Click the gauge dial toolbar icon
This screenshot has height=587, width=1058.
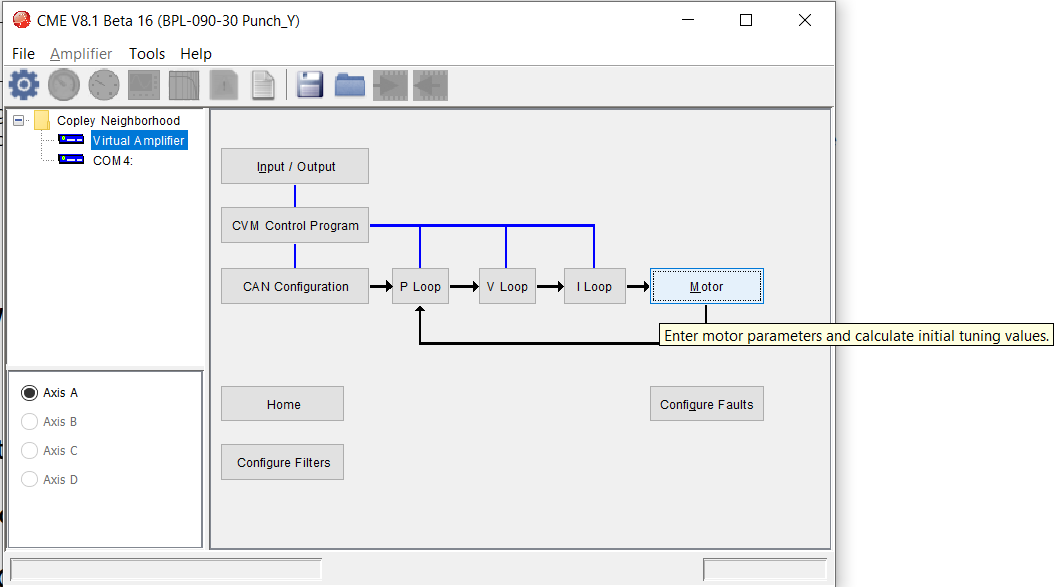[63, 85]
